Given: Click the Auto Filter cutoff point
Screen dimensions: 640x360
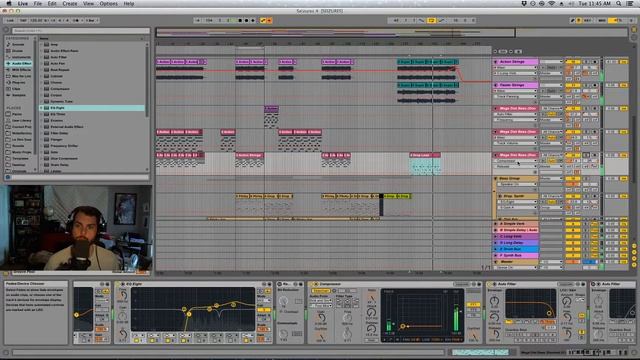Looking at the screenshot, I should click(549, 313).
